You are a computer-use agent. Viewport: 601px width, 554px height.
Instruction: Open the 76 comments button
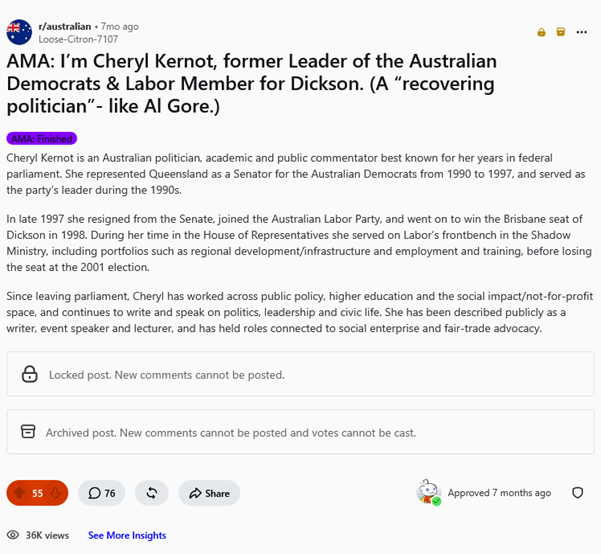[102, 493]
